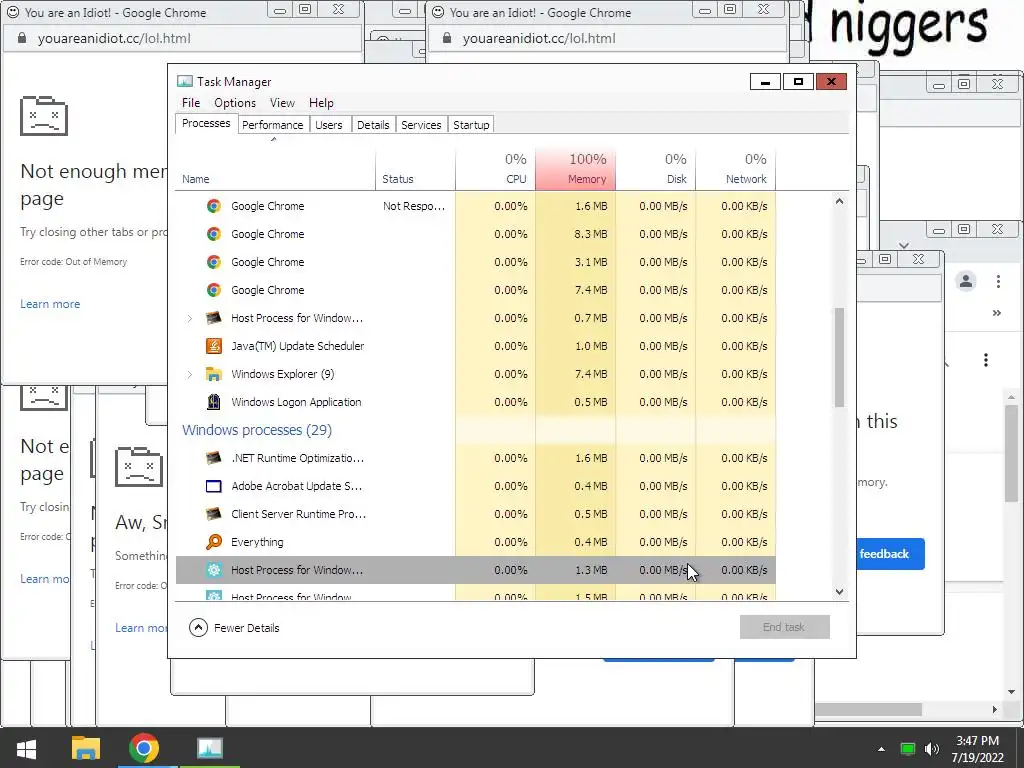The width and height of the screenshot is (1024, 768).
Task: Show hidden system tray icons
Action: click(x=881, y=749)
